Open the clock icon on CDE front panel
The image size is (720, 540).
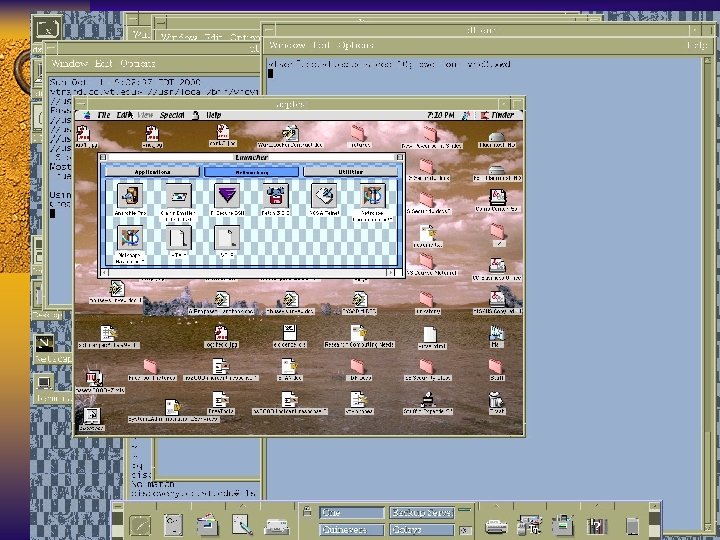coord(140,525)
